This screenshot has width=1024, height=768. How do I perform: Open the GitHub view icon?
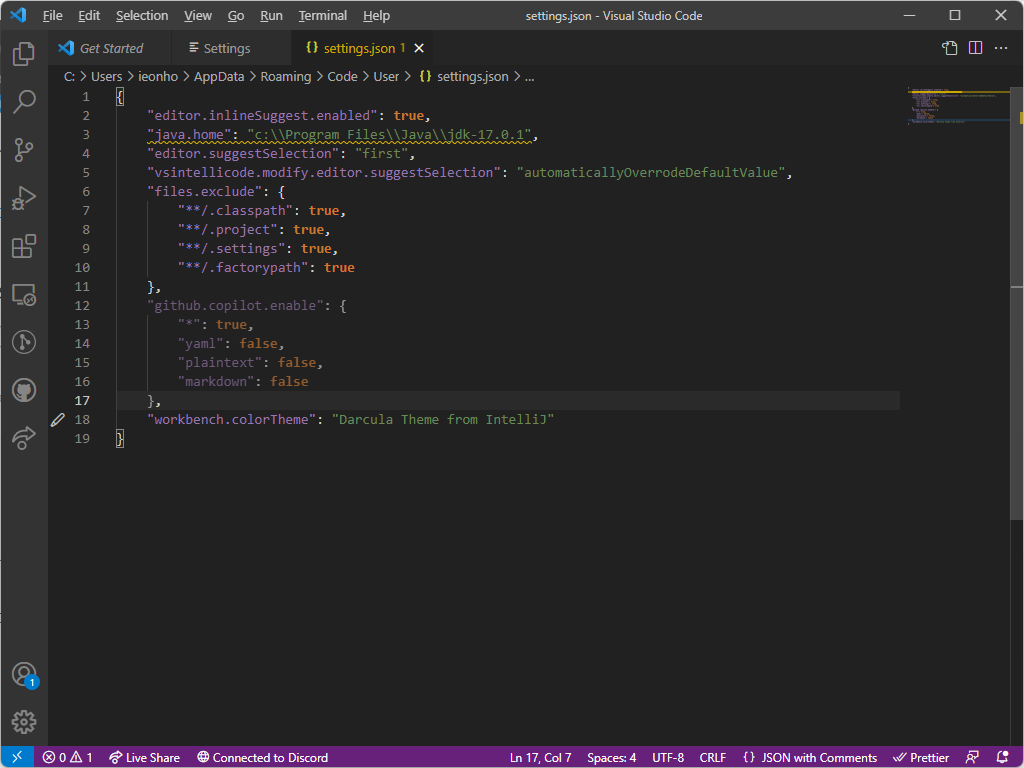[x=24, y=391]
